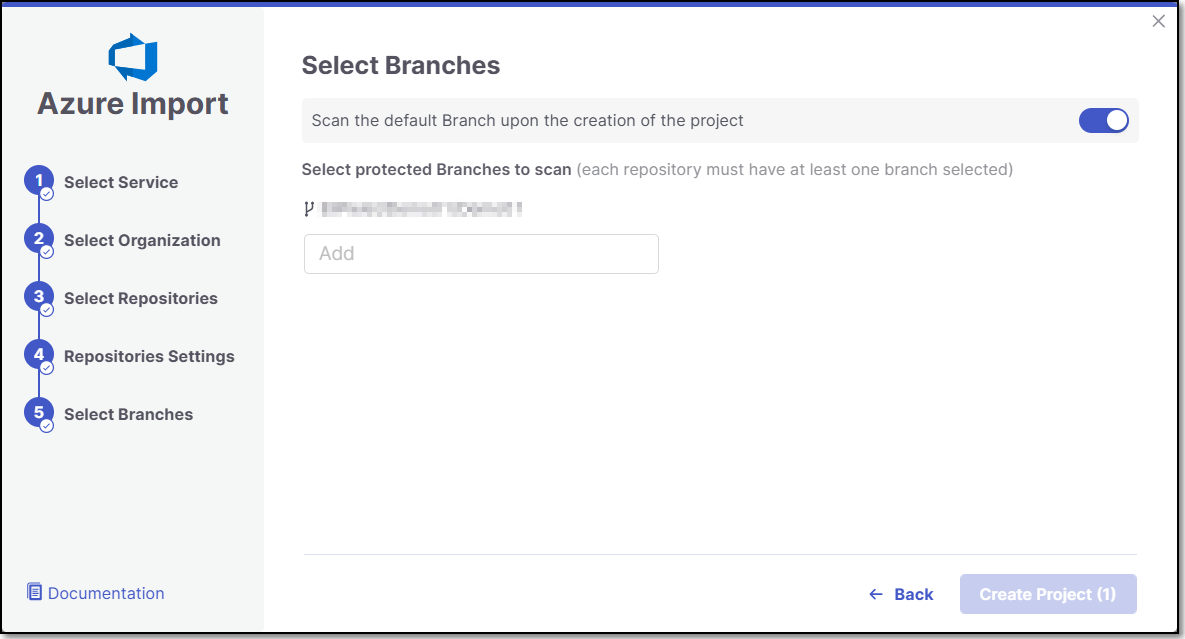The width and height of the screenshot is (1185, 639).
Task: Open Select Repositories step label
Action: (141, 298)
